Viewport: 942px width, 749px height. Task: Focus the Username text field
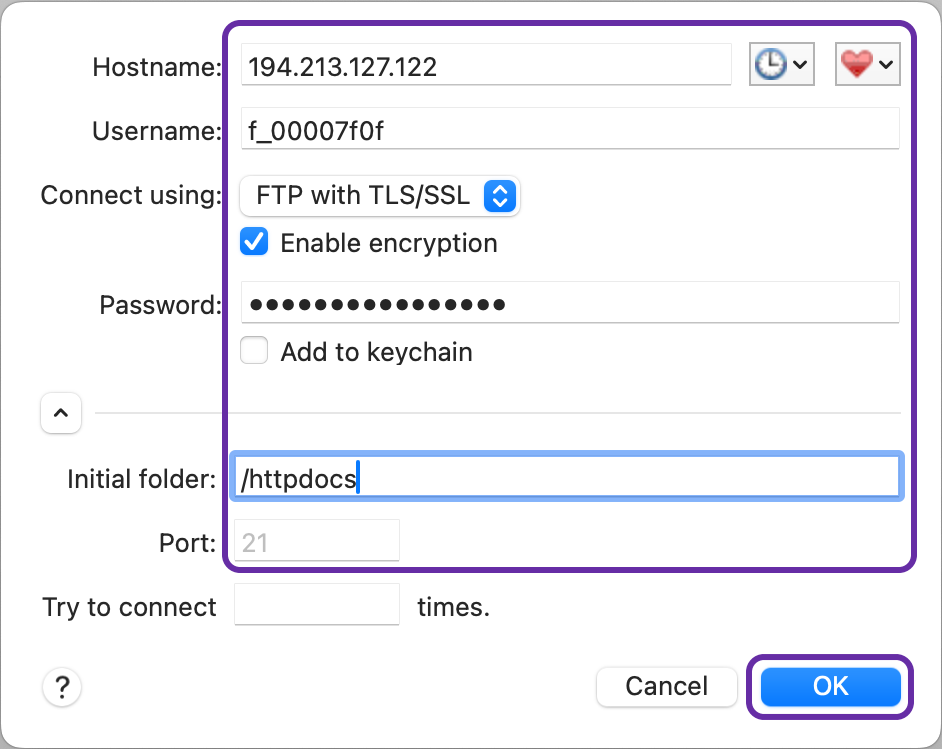[x=570, y=130]
